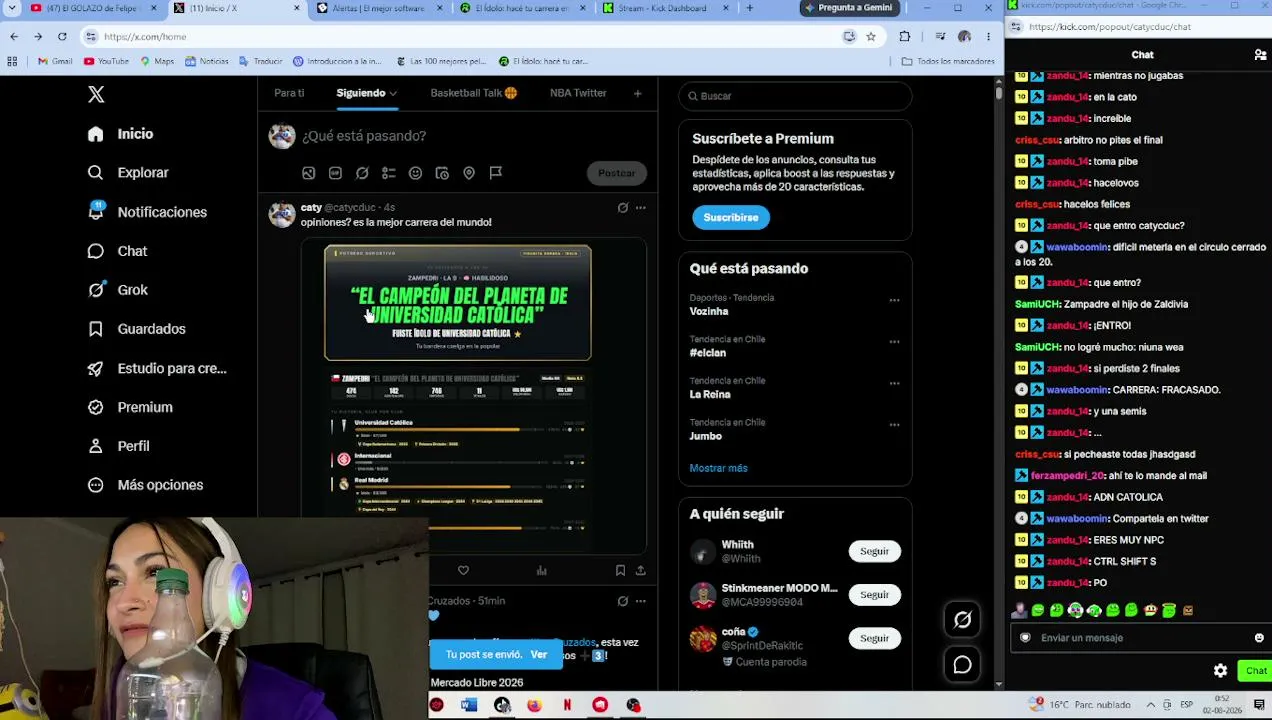
Task: Click Ver in the post sent toast
Action: click(x=539, y=655)
